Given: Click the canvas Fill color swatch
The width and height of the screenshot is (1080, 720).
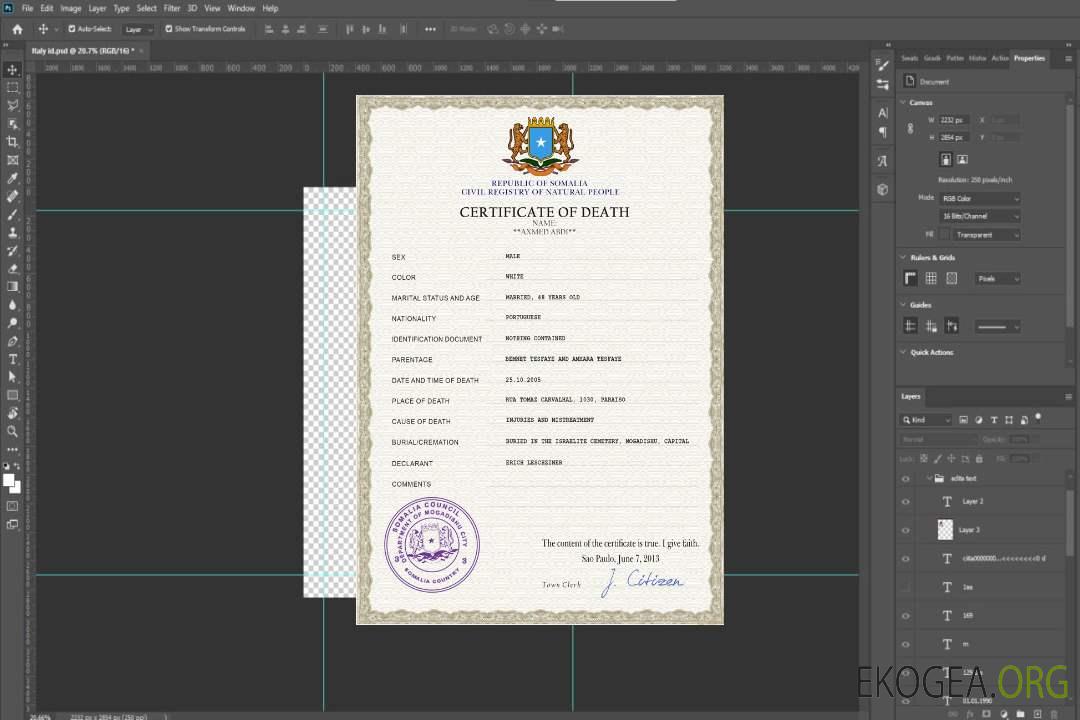Looking at the screenshot, I should [x=945, y=235].
